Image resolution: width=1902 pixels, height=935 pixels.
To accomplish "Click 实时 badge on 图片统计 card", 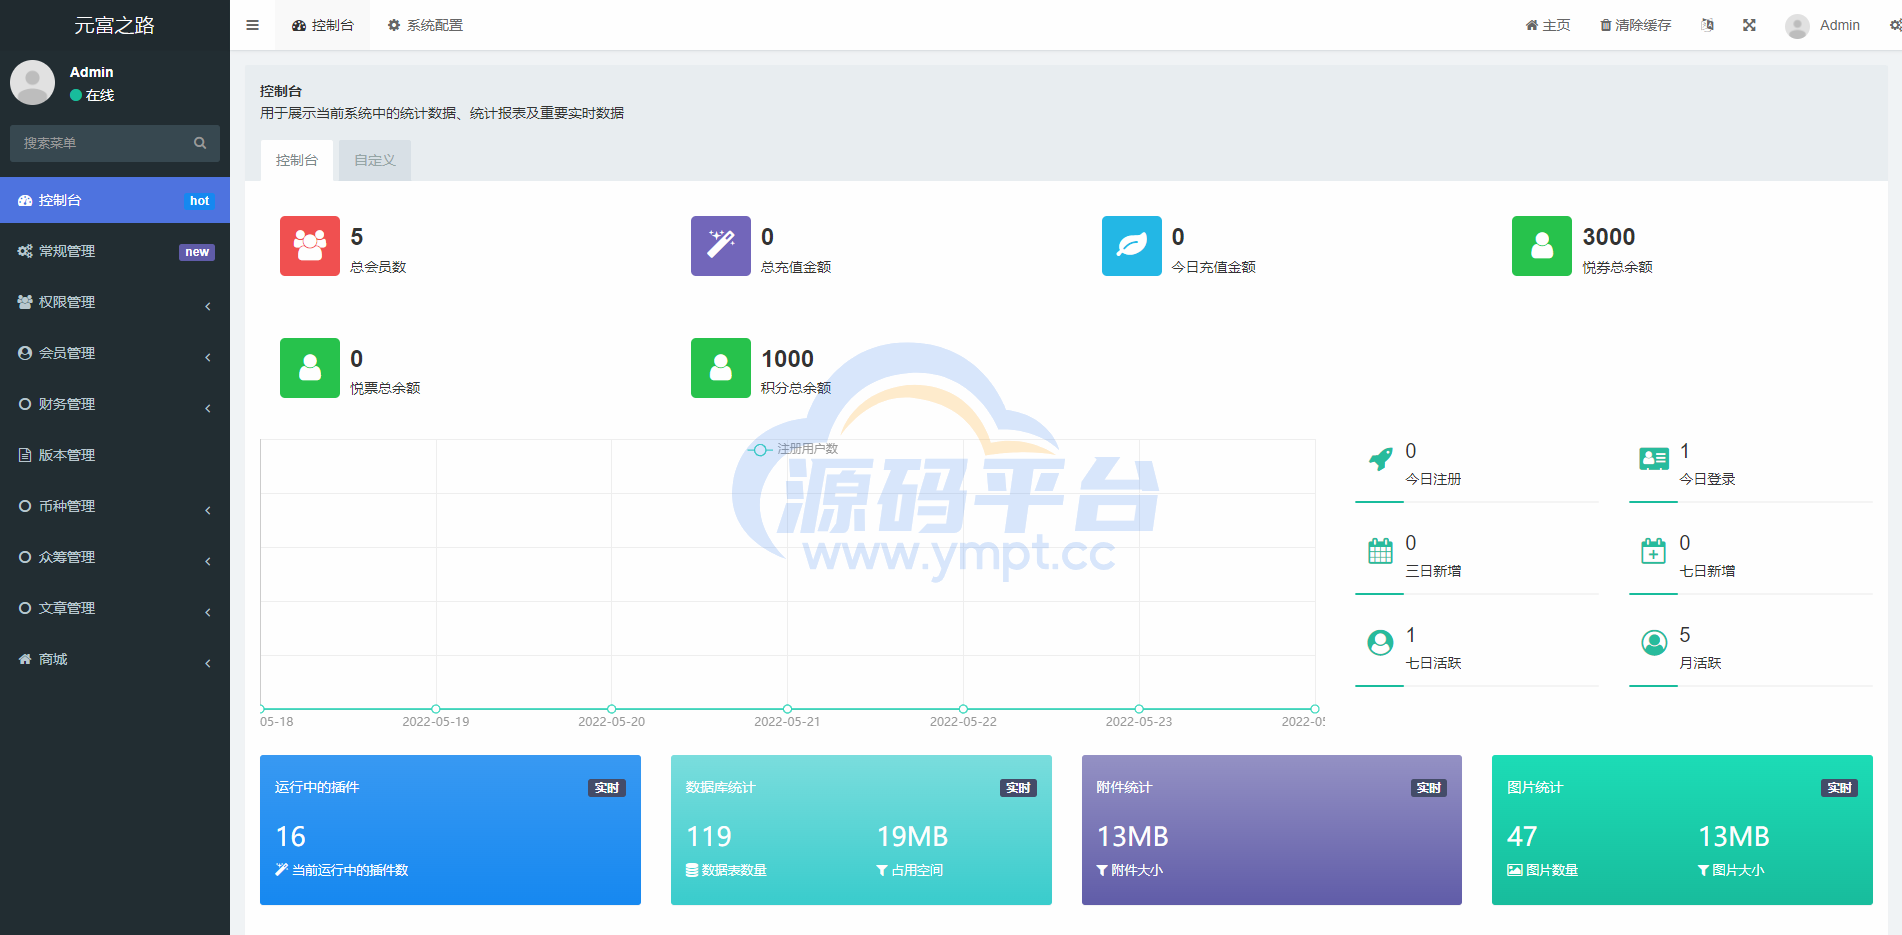I will pos(1839,788).
